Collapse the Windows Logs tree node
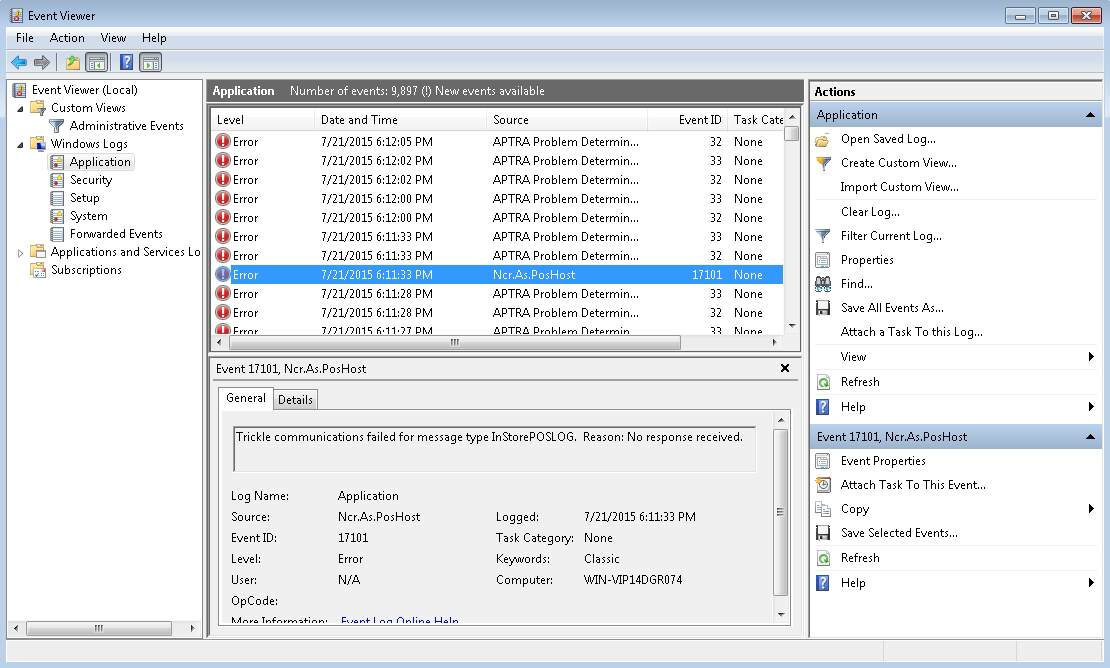The height and width of the screenshot is (668, 1110). pos(21,144)
